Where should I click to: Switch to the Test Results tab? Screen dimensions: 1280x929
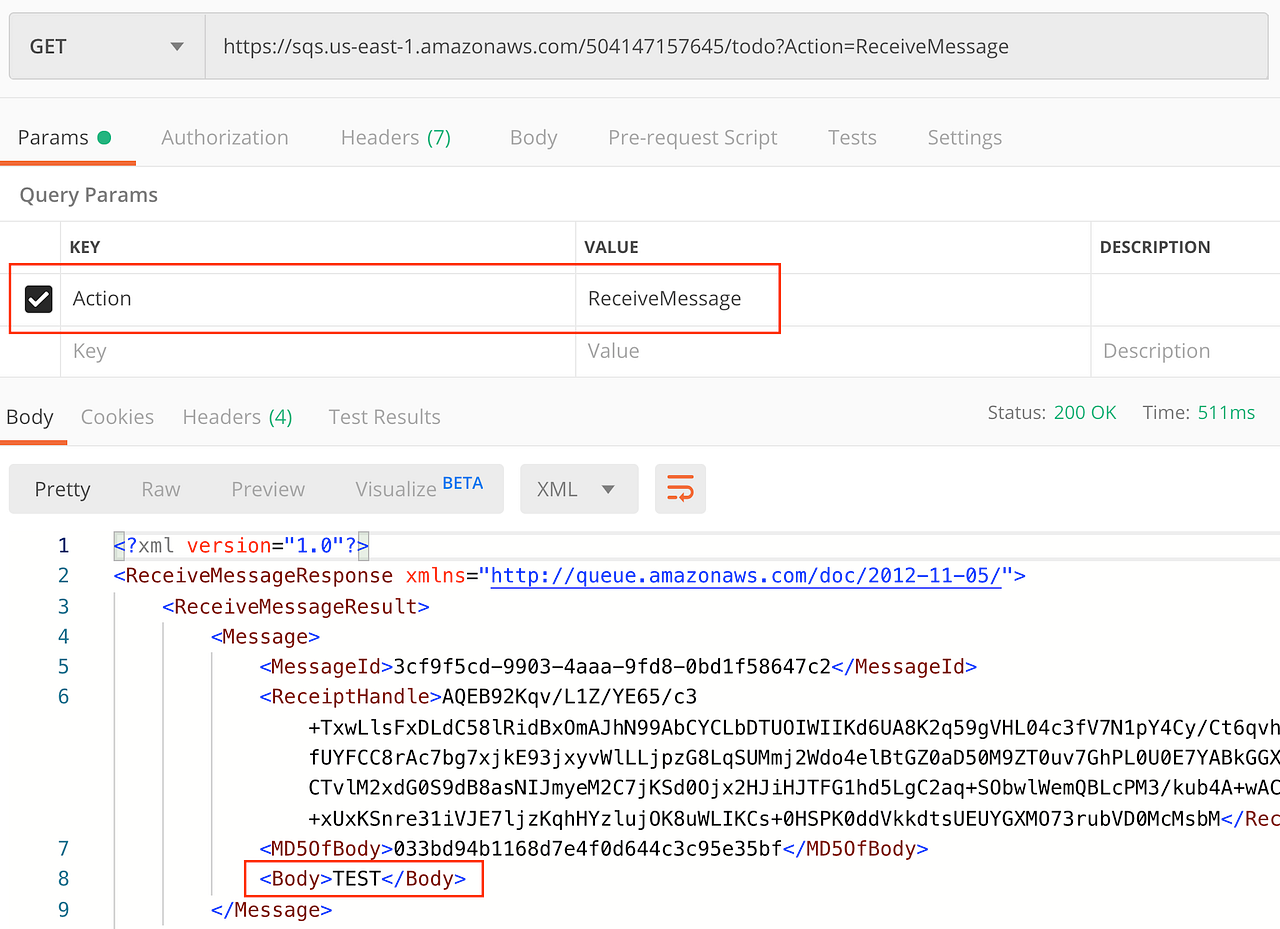tap(384, 416)
